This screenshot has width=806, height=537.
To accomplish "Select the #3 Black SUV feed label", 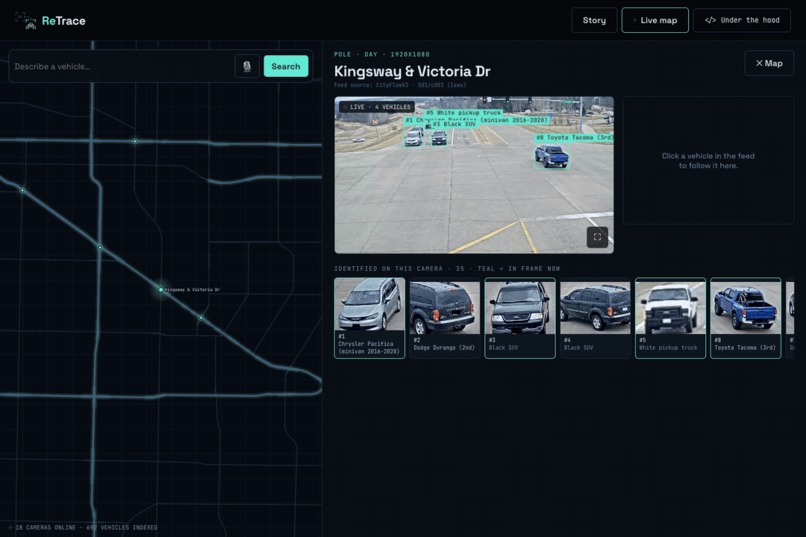I will 454,124.
